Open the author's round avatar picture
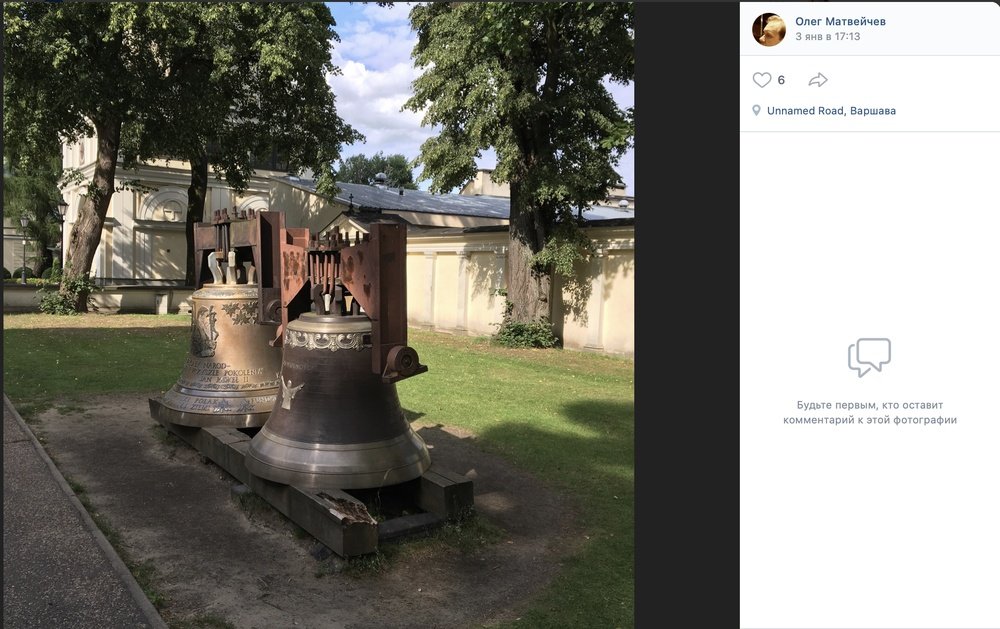The width and height of the screenshot is (1000, 629). click(769, 29)
